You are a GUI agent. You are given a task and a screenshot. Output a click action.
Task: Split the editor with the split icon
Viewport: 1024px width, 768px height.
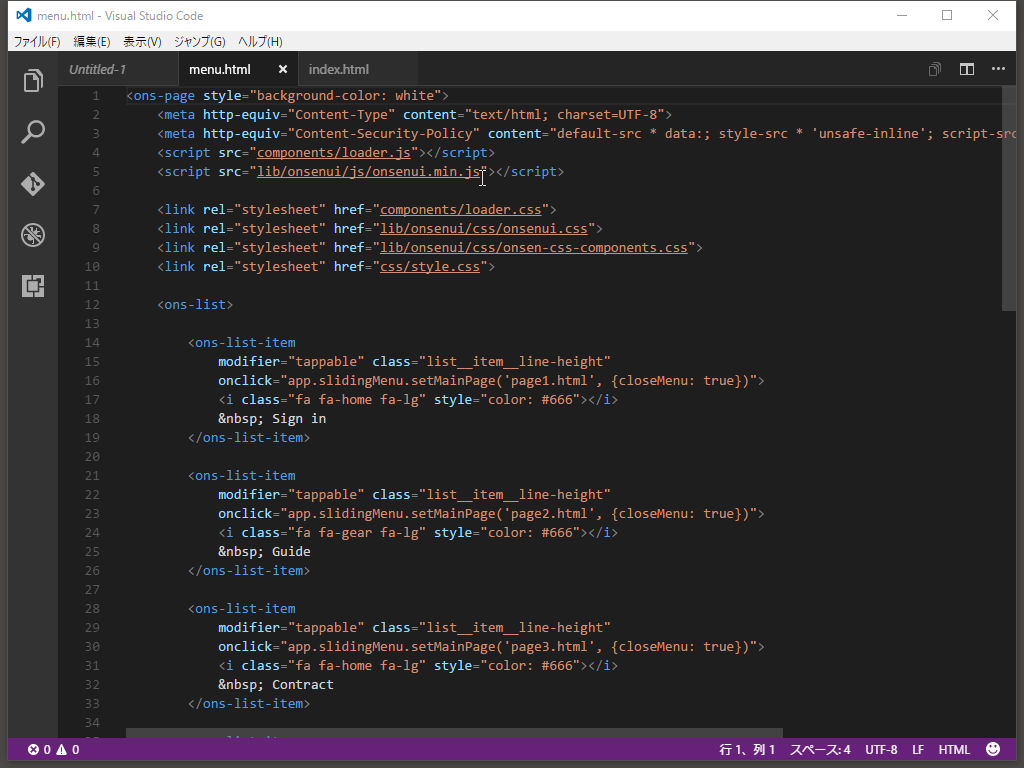point(967,69)
